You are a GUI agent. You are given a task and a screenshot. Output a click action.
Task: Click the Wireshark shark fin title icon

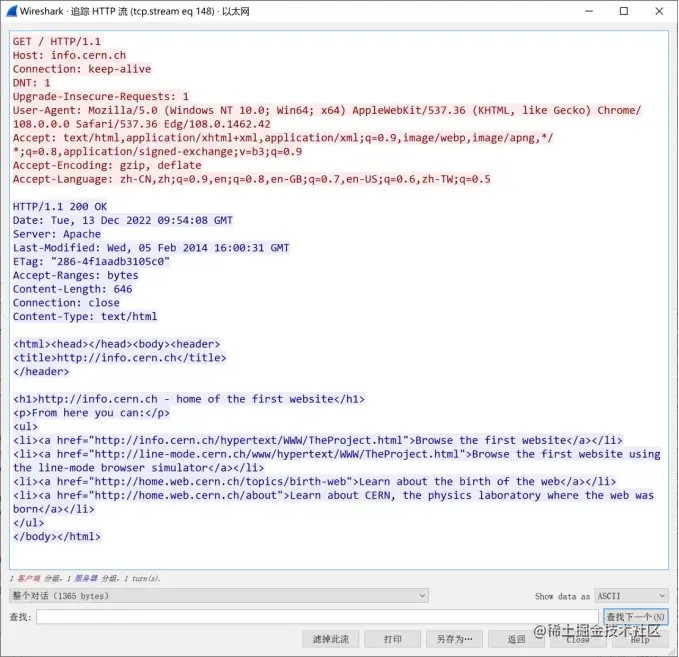pyautogui.click(x=11, y=11)
